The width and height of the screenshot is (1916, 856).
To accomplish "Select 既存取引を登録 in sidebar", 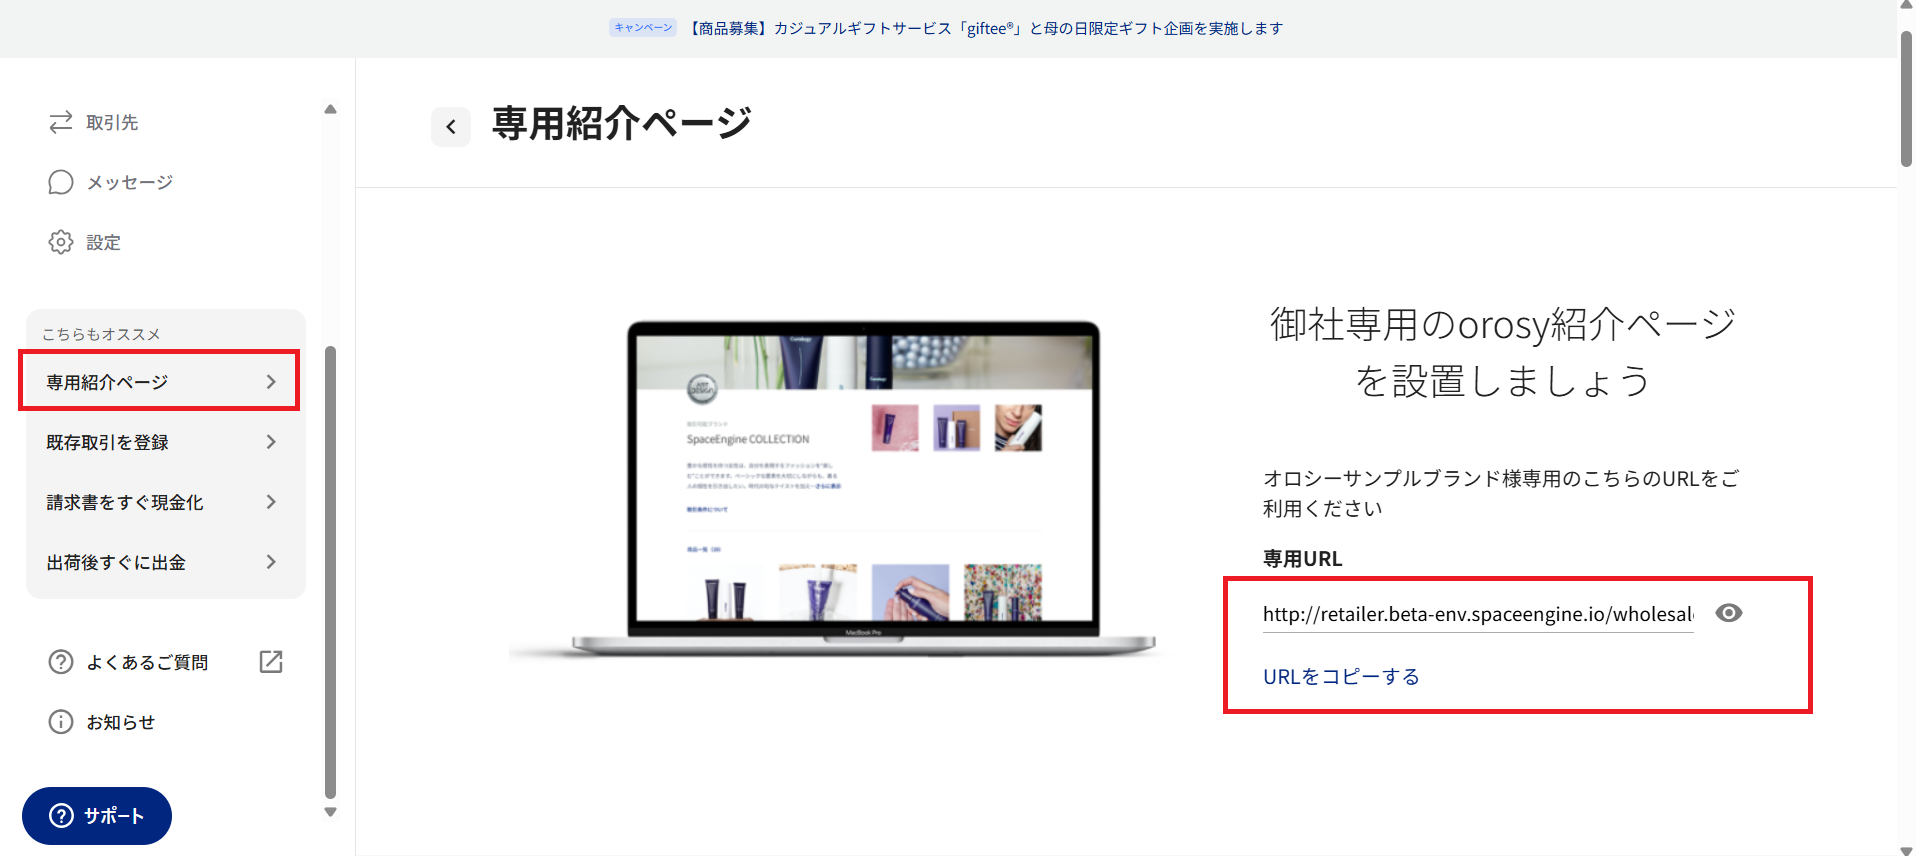I will pyautogui.click(x=166, y=442).
